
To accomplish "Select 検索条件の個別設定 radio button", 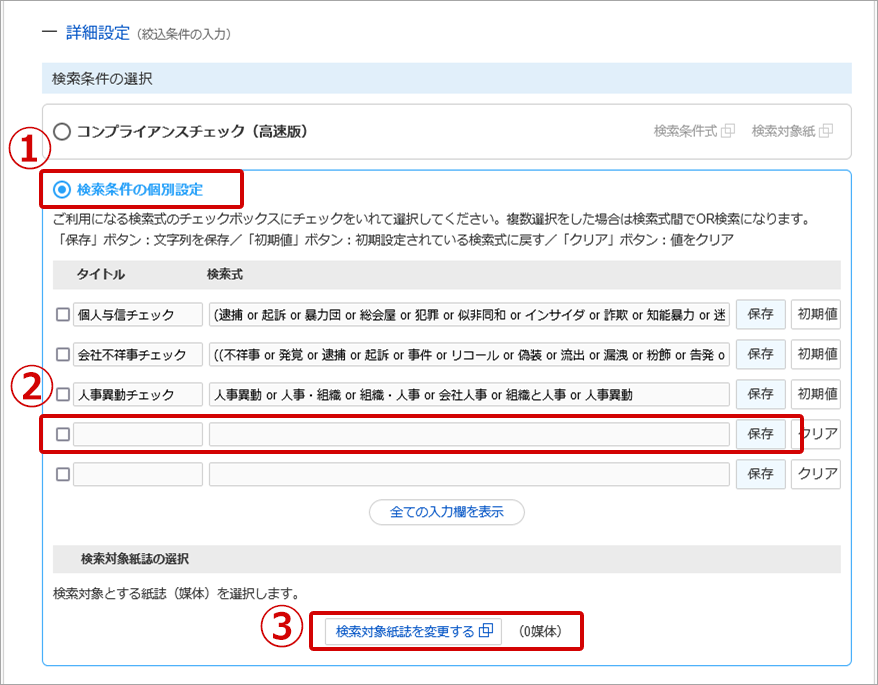I will click(x=63, y=189).
